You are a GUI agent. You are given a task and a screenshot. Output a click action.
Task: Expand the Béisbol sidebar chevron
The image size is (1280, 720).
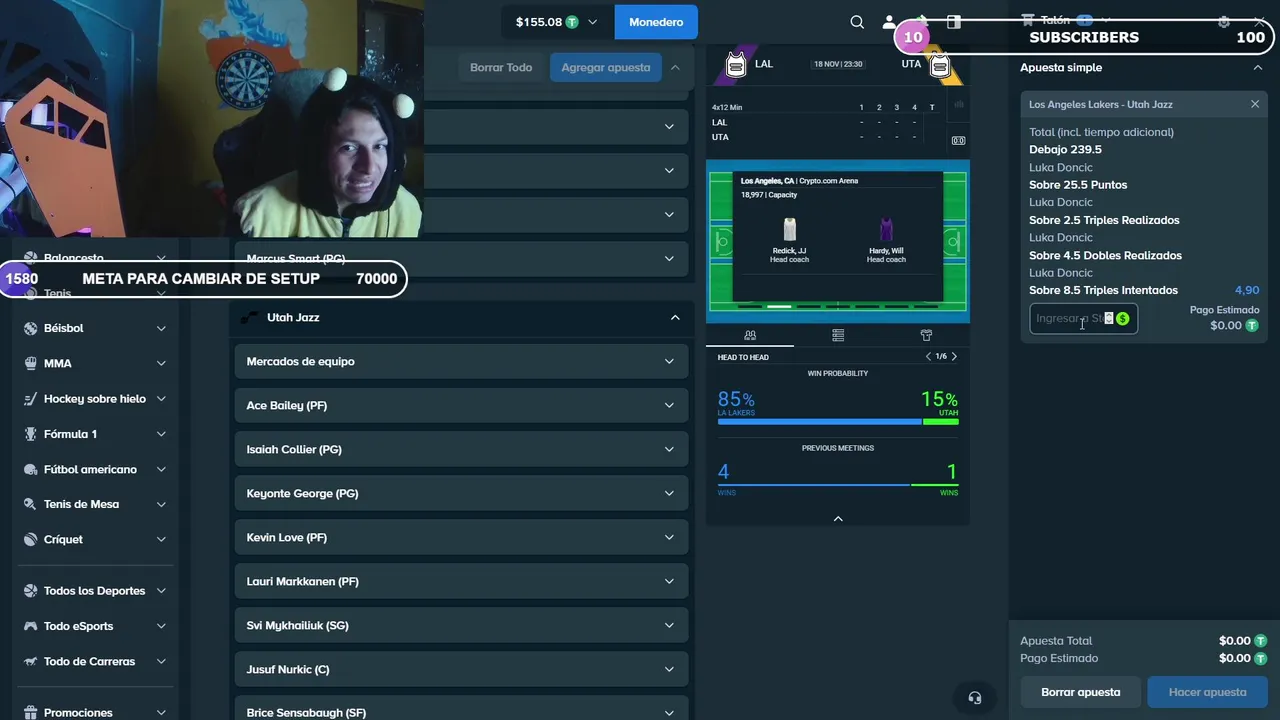(161, 328)
